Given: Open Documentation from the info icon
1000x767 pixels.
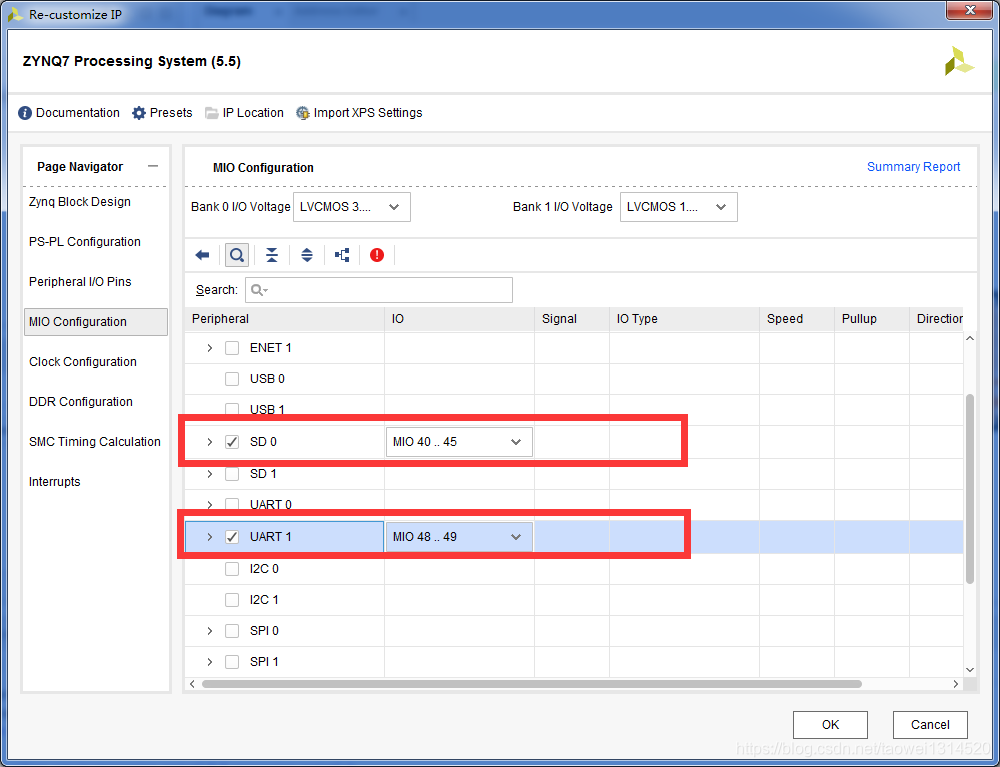Looking at the screenshot, I should tap(69, 113).
